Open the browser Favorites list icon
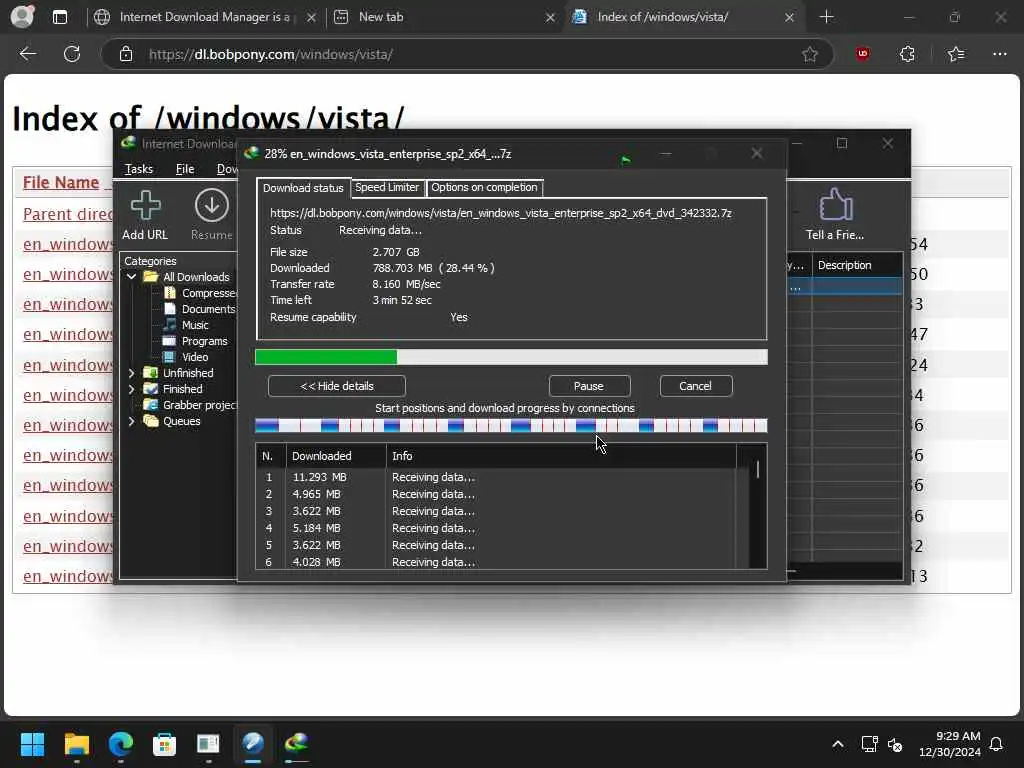 [x=956, y=54]
